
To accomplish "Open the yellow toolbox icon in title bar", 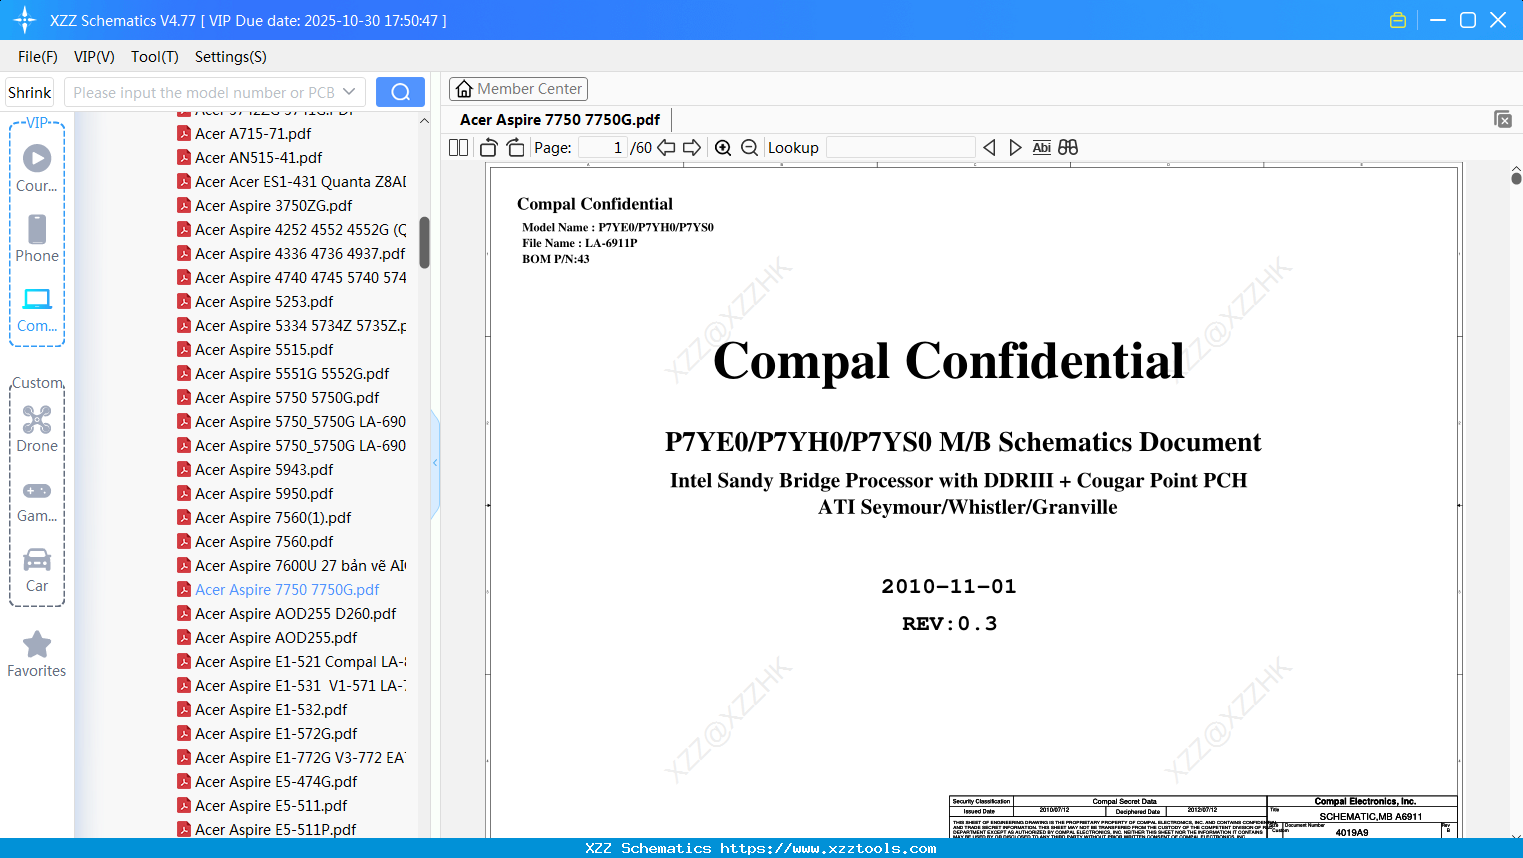I will (1398, 20).
